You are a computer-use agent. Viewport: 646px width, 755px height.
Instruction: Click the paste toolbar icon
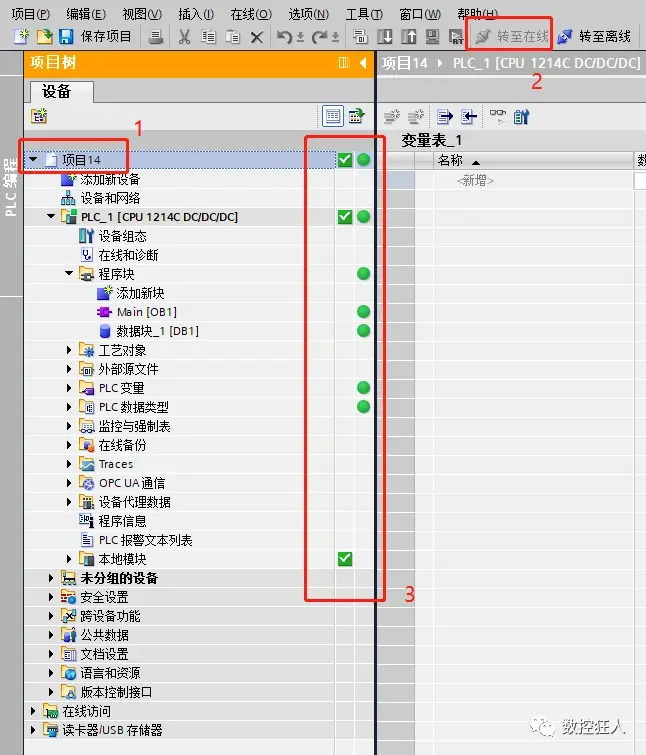[x=233, y=37]
